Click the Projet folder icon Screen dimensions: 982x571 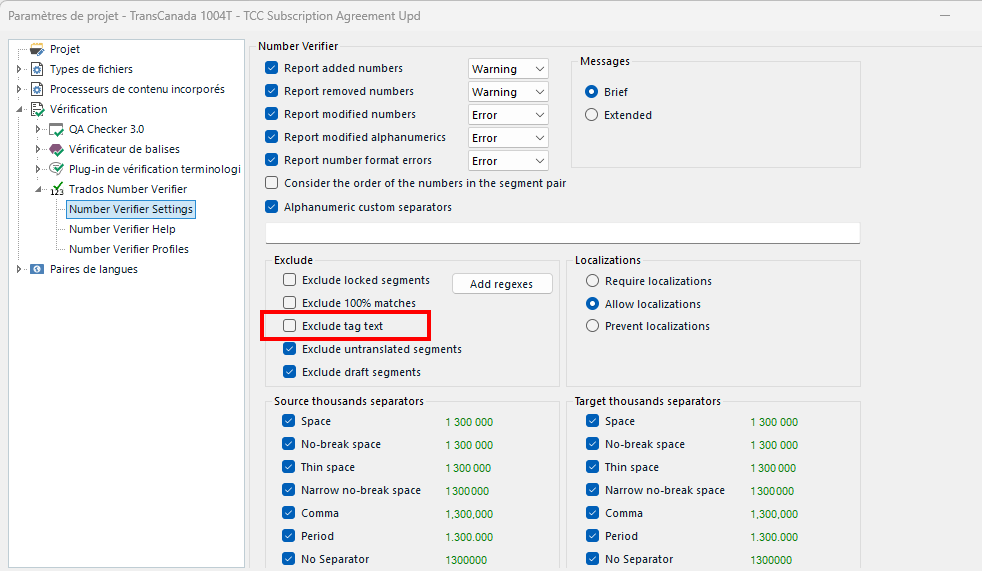[37, 49]
